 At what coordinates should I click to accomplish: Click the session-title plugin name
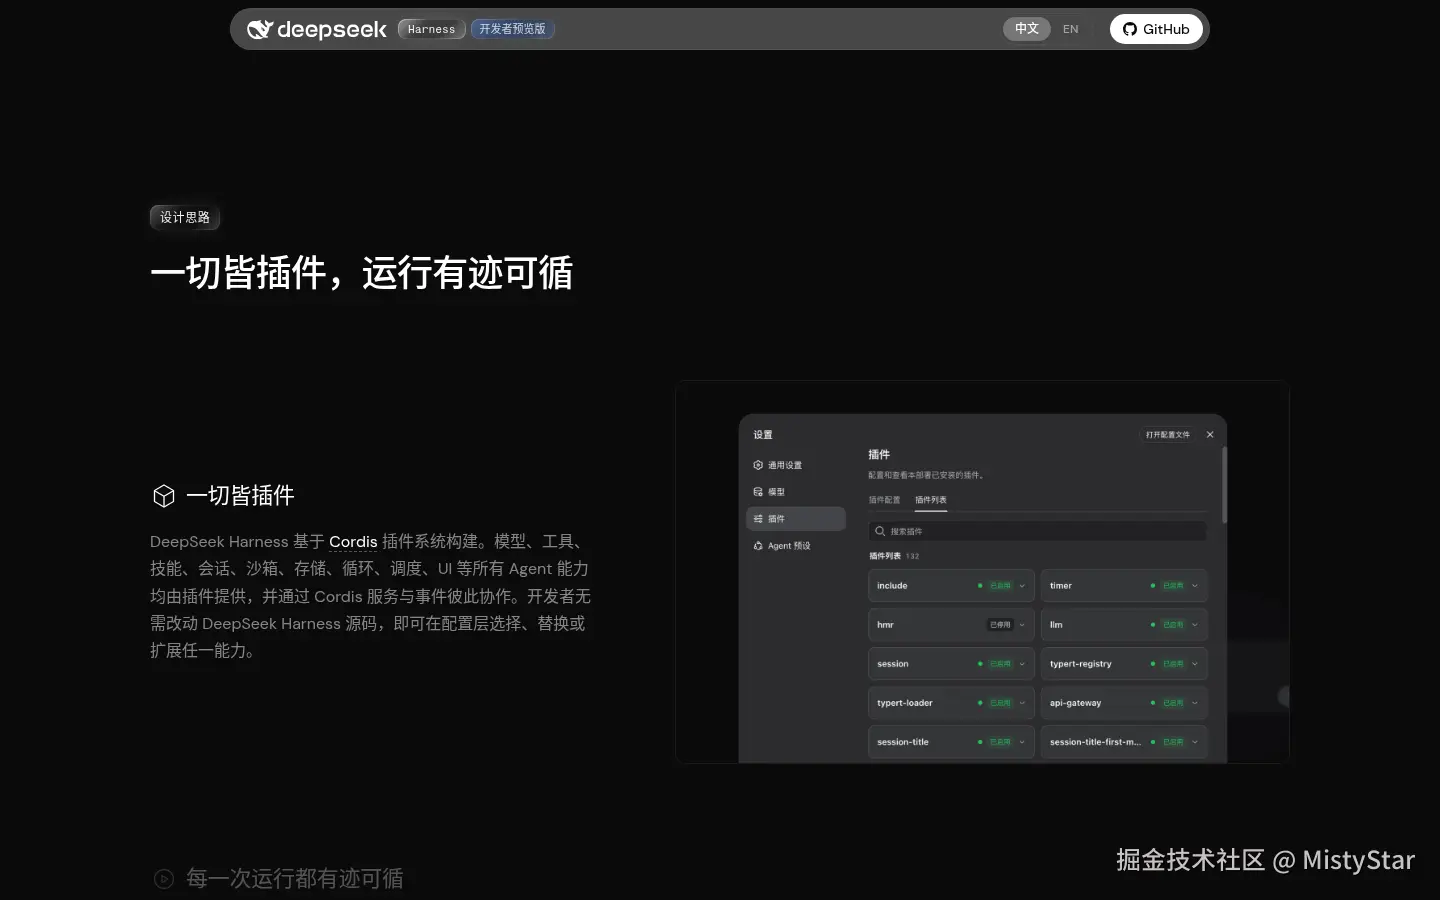903,742
